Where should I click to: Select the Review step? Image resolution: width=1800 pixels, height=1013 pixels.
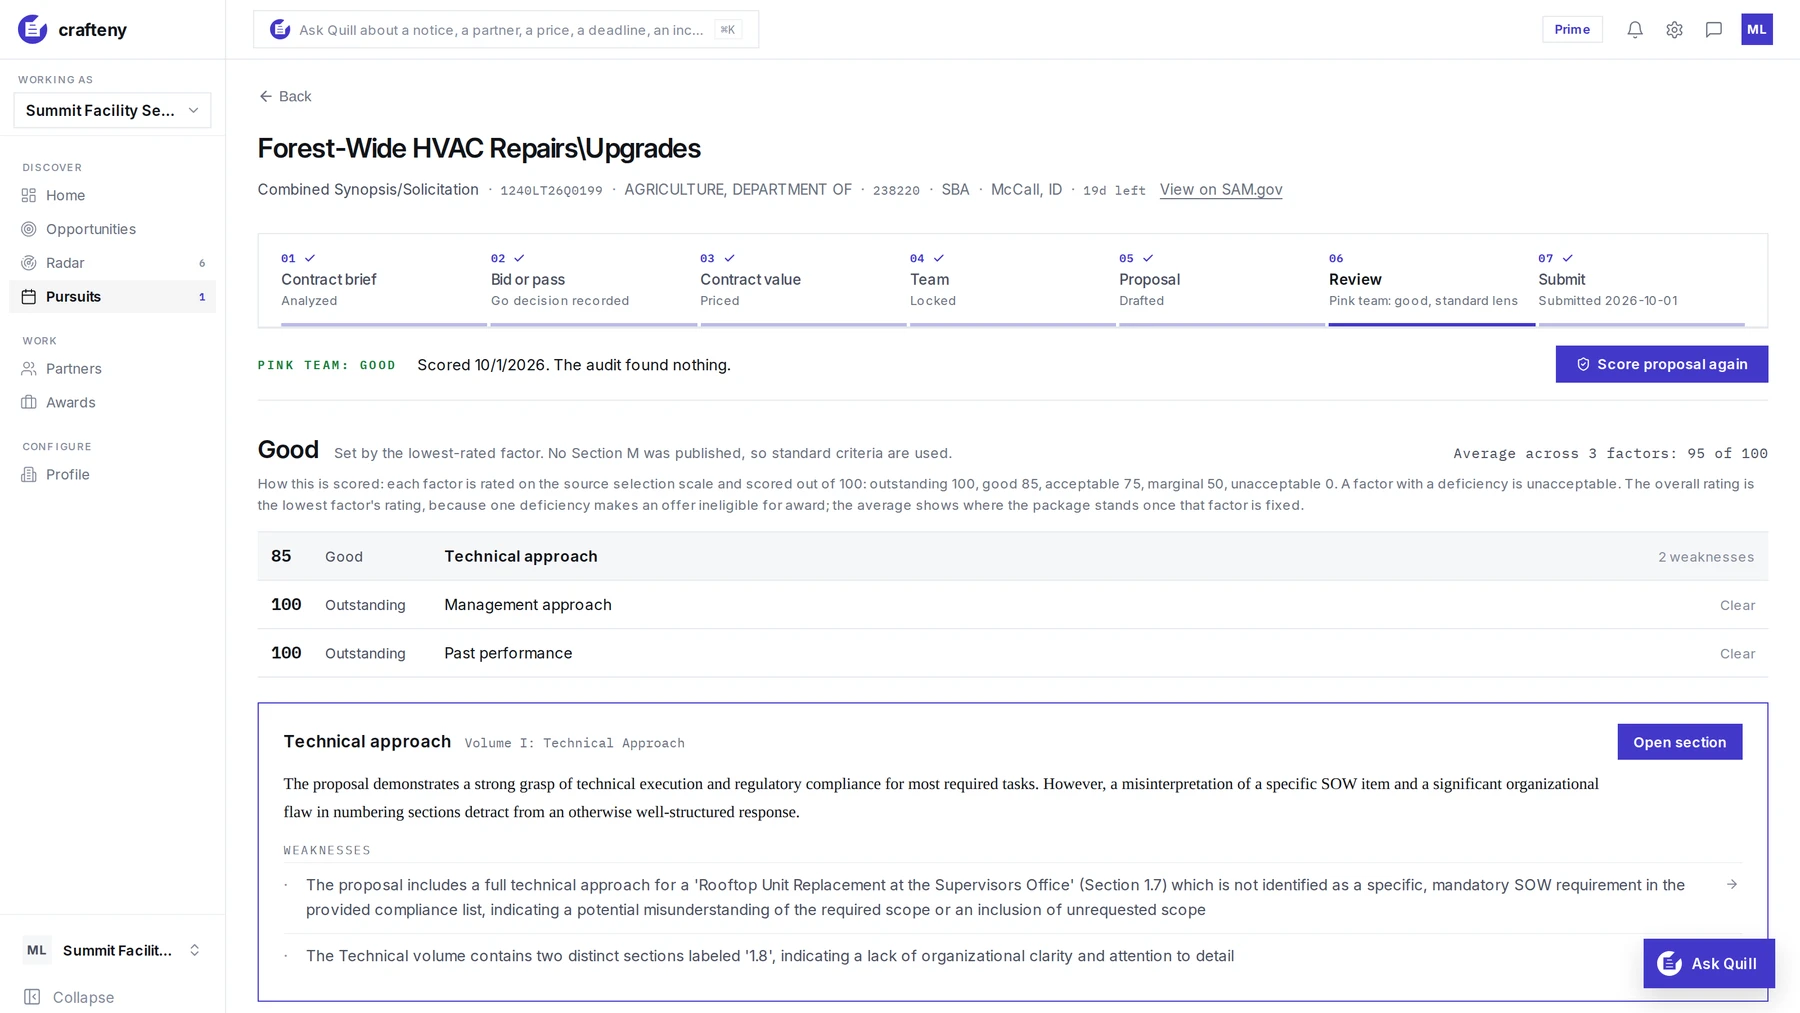click(1431, 280)
